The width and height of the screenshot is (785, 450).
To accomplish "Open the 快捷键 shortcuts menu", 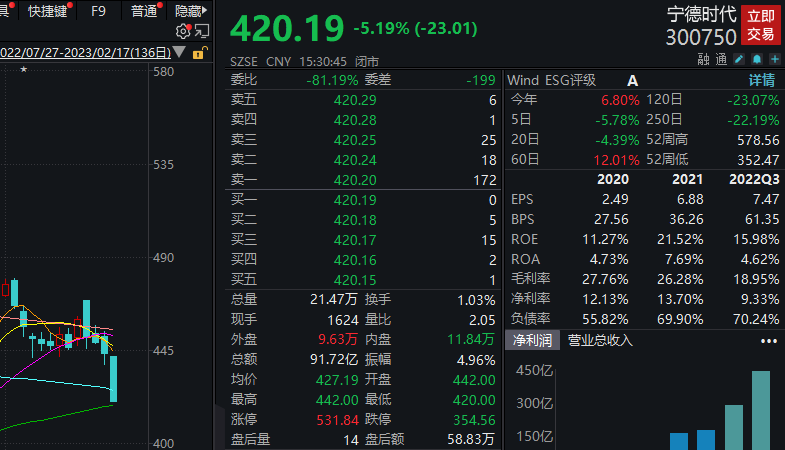I will [x=48, y=11].
